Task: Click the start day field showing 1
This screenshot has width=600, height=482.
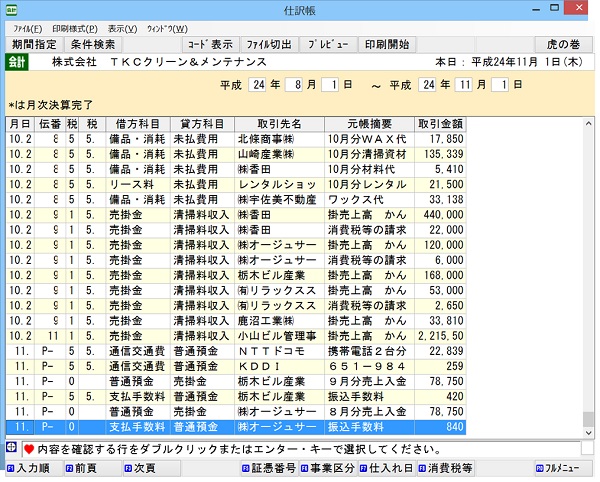Action: click(330, 85)
